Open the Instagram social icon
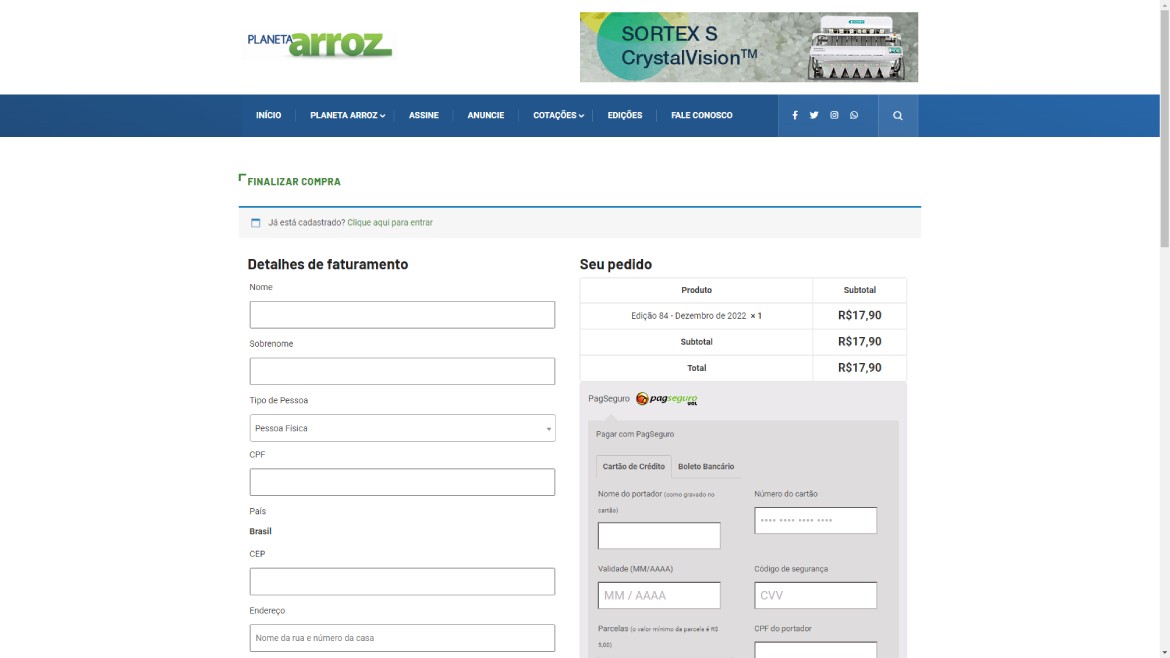Image resolution: width=1170 pixels, height=658 pixels. click(834, 116)
